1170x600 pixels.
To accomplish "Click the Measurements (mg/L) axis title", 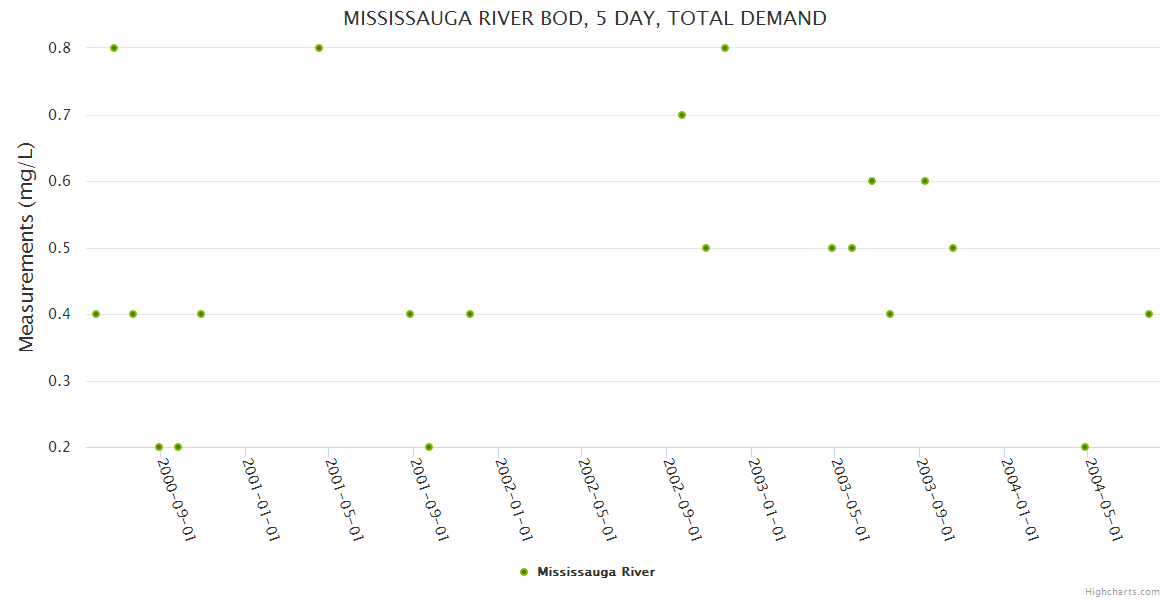I will (27, 247).
